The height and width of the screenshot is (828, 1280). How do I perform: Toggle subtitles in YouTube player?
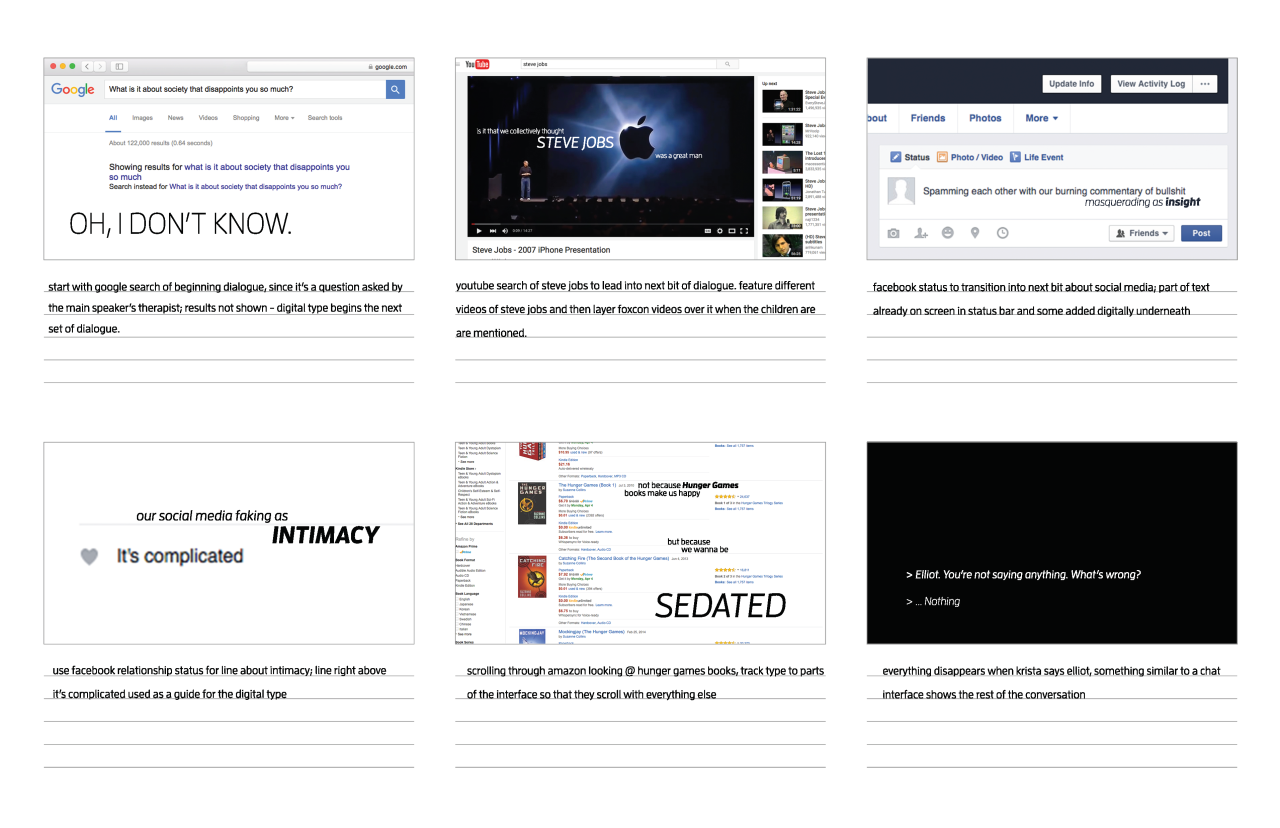coord(706,231)
